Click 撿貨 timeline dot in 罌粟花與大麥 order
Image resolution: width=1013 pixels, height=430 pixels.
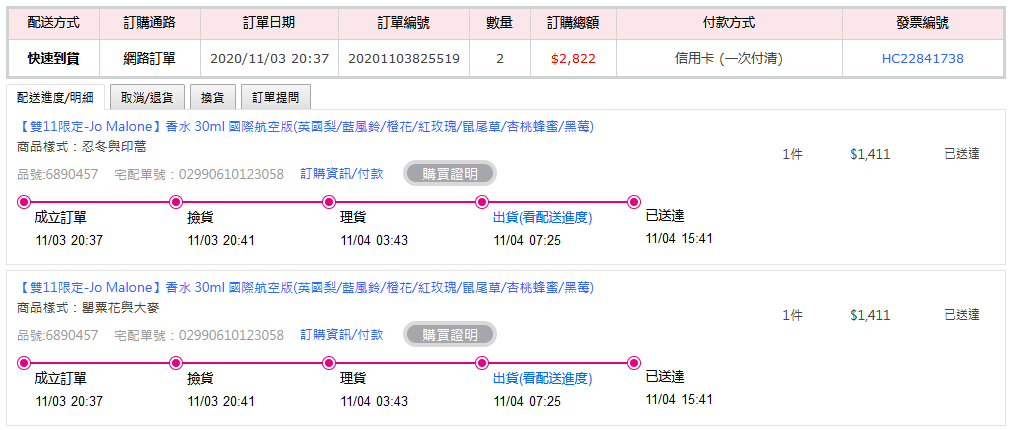tap(176, 363)
